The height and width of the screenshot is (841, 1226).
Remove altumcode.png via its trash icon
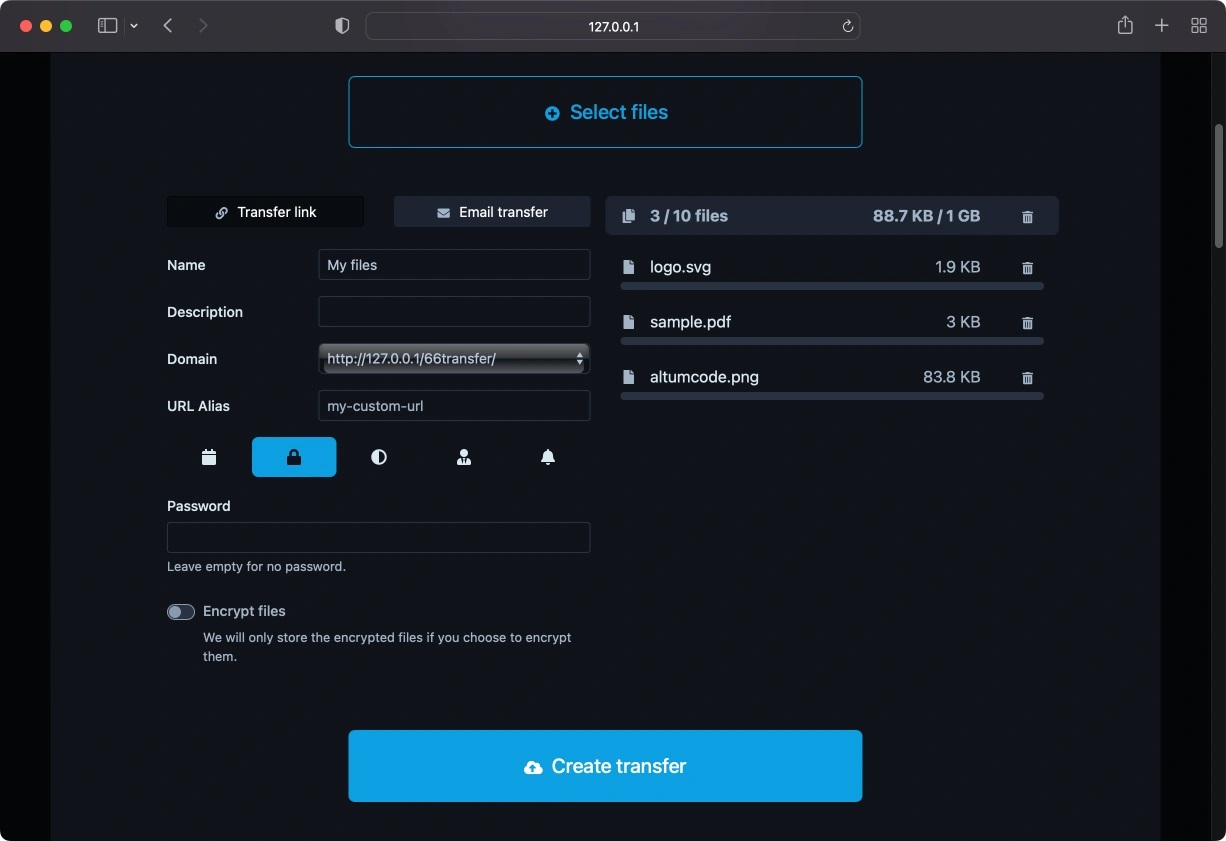point(1027,378)
